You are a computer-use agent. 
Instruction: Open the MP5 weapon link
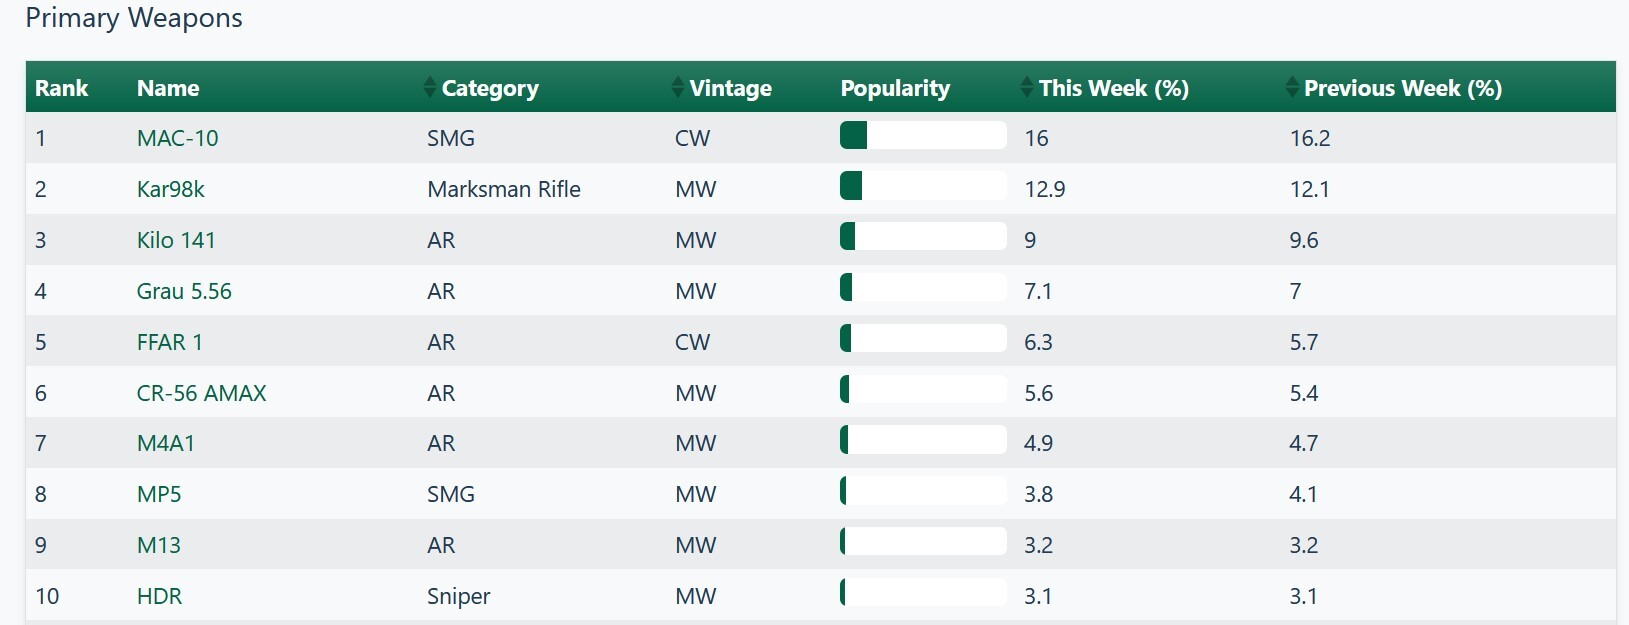(159, 494)
